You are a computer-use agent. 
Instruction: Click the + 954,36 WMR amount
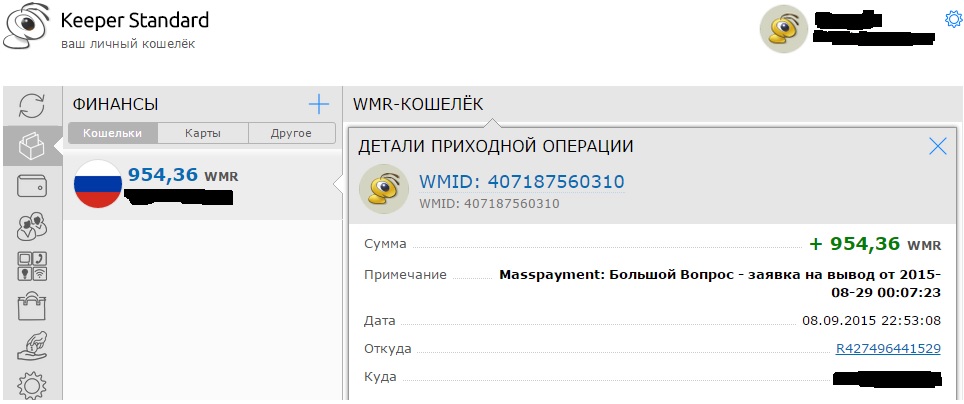875,244
